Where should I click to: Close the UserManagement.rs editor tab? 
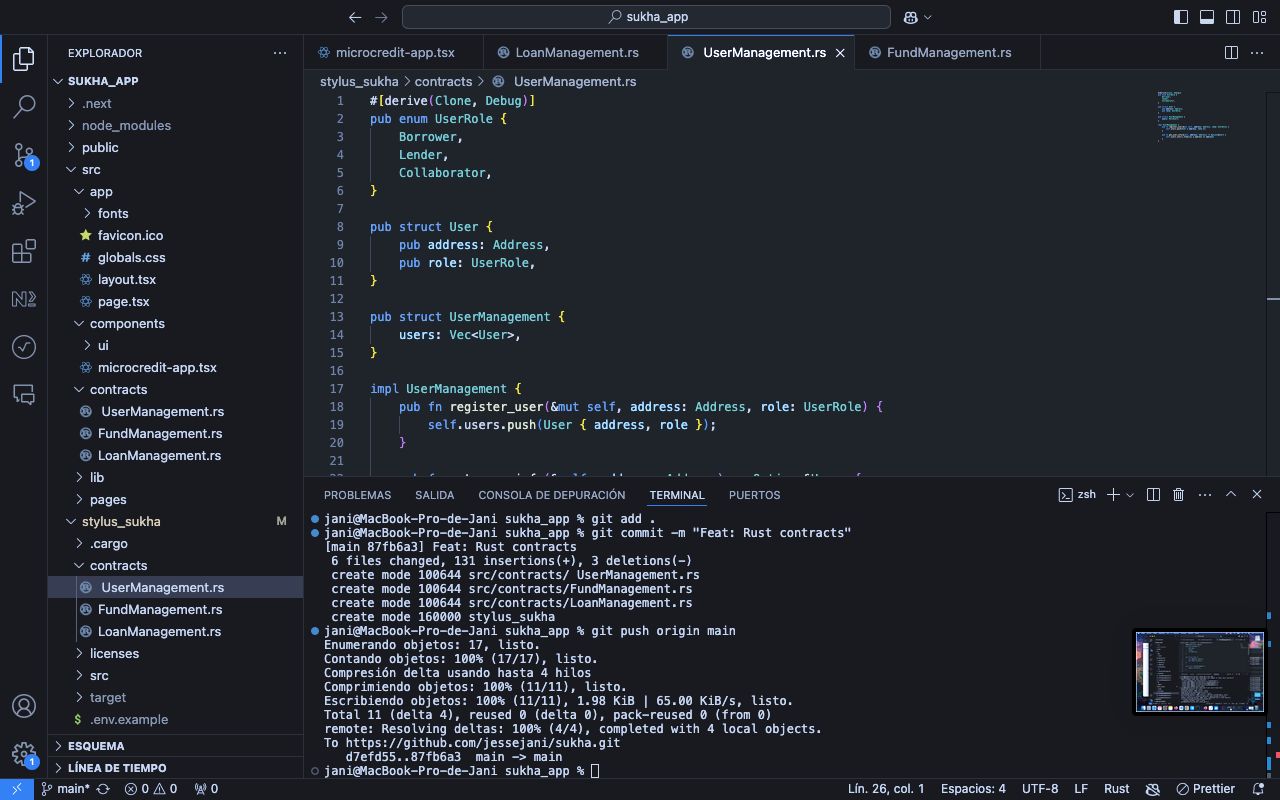point(840,53)
